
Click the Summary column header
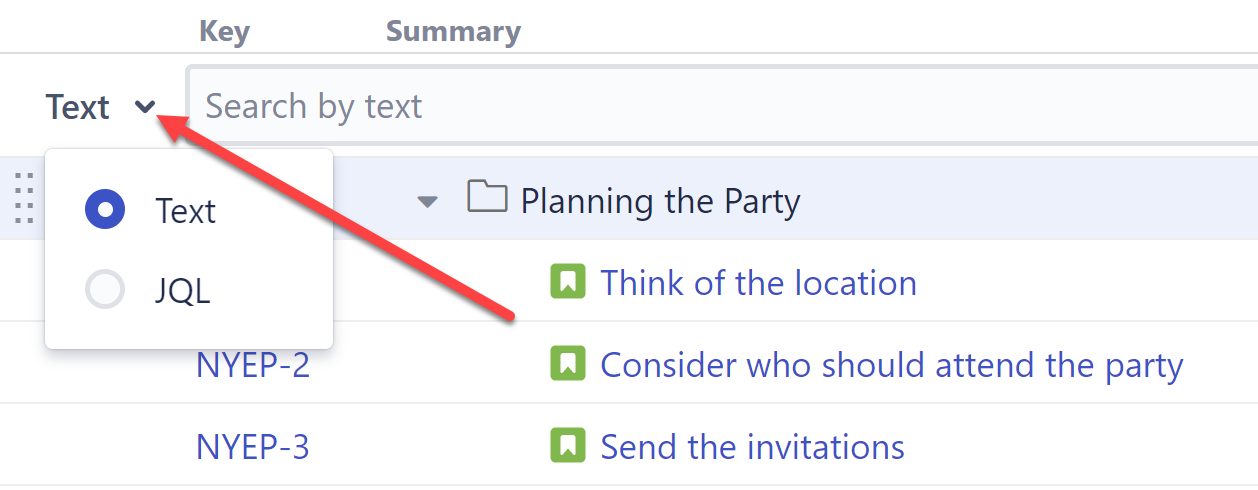pyautogui.click(x=453, y=31)
